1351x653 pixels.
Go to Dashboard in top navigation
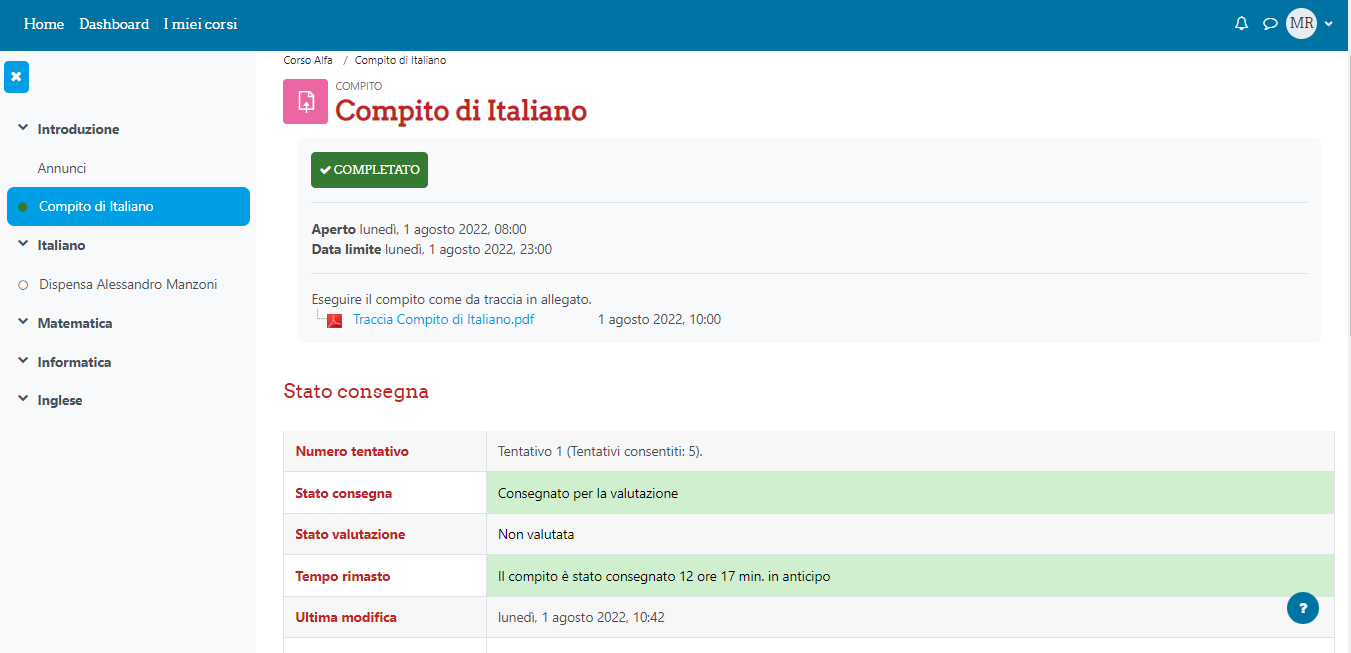point(114,24)
